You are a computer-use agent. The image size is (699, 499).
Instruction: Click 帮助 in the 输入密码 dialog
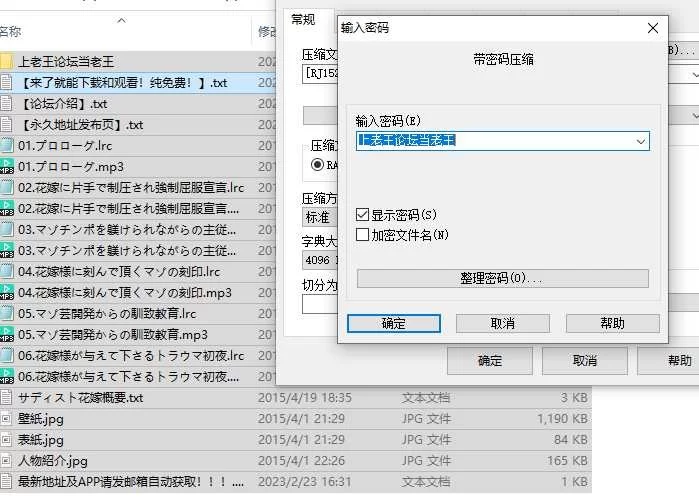(613, 323)
